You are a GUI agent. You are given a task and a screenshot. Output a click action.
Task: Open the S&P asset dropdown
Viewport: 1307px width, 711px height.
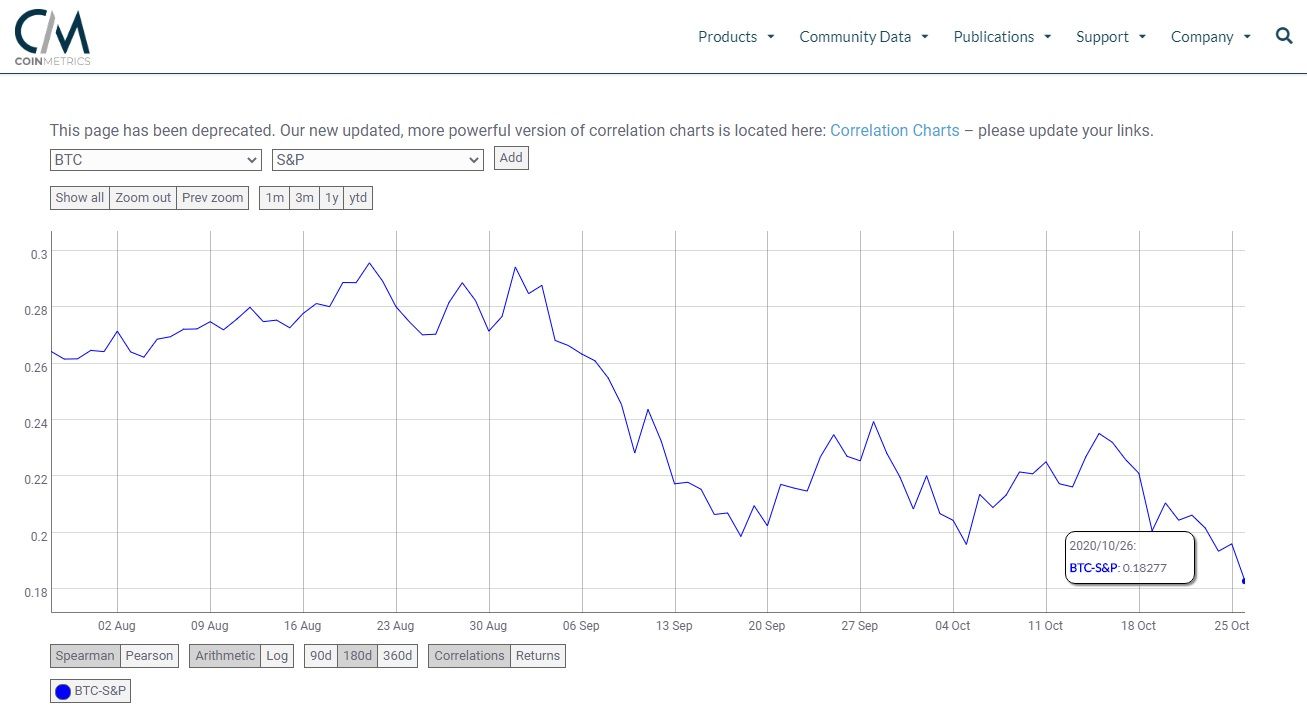[x=377, y=160]
